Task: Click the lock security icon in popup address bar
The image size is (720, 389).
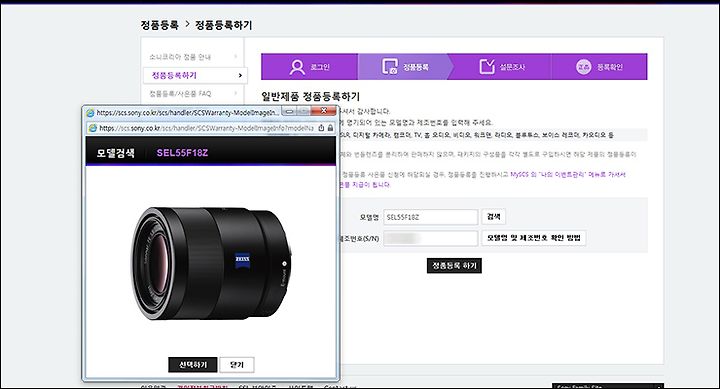Action: click(x=330, y=128)
